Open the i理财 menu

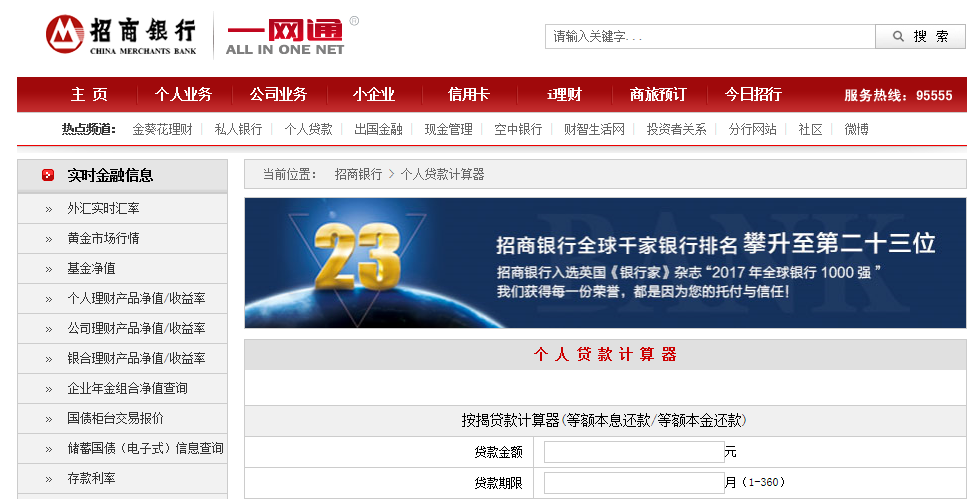pos(564,95)
